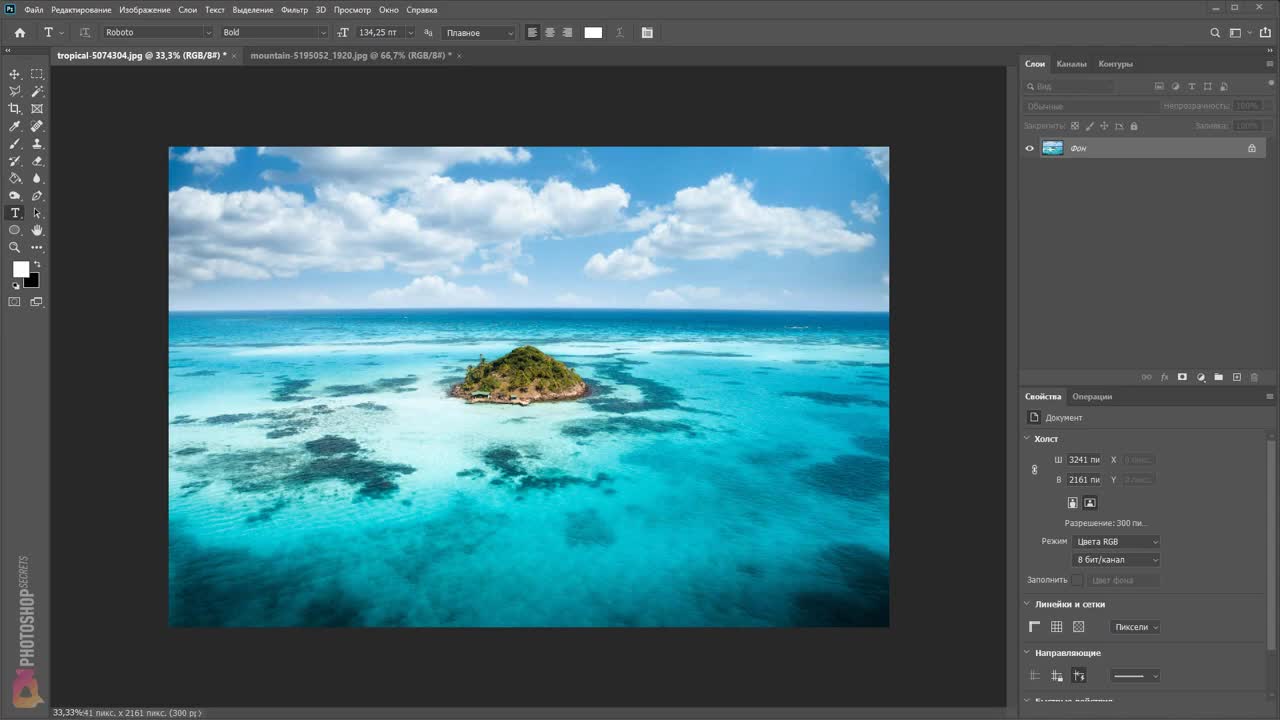Screen dimensions: 1280x720
Task: Click the center text alignment icon
Action: (x=549, y=32)
